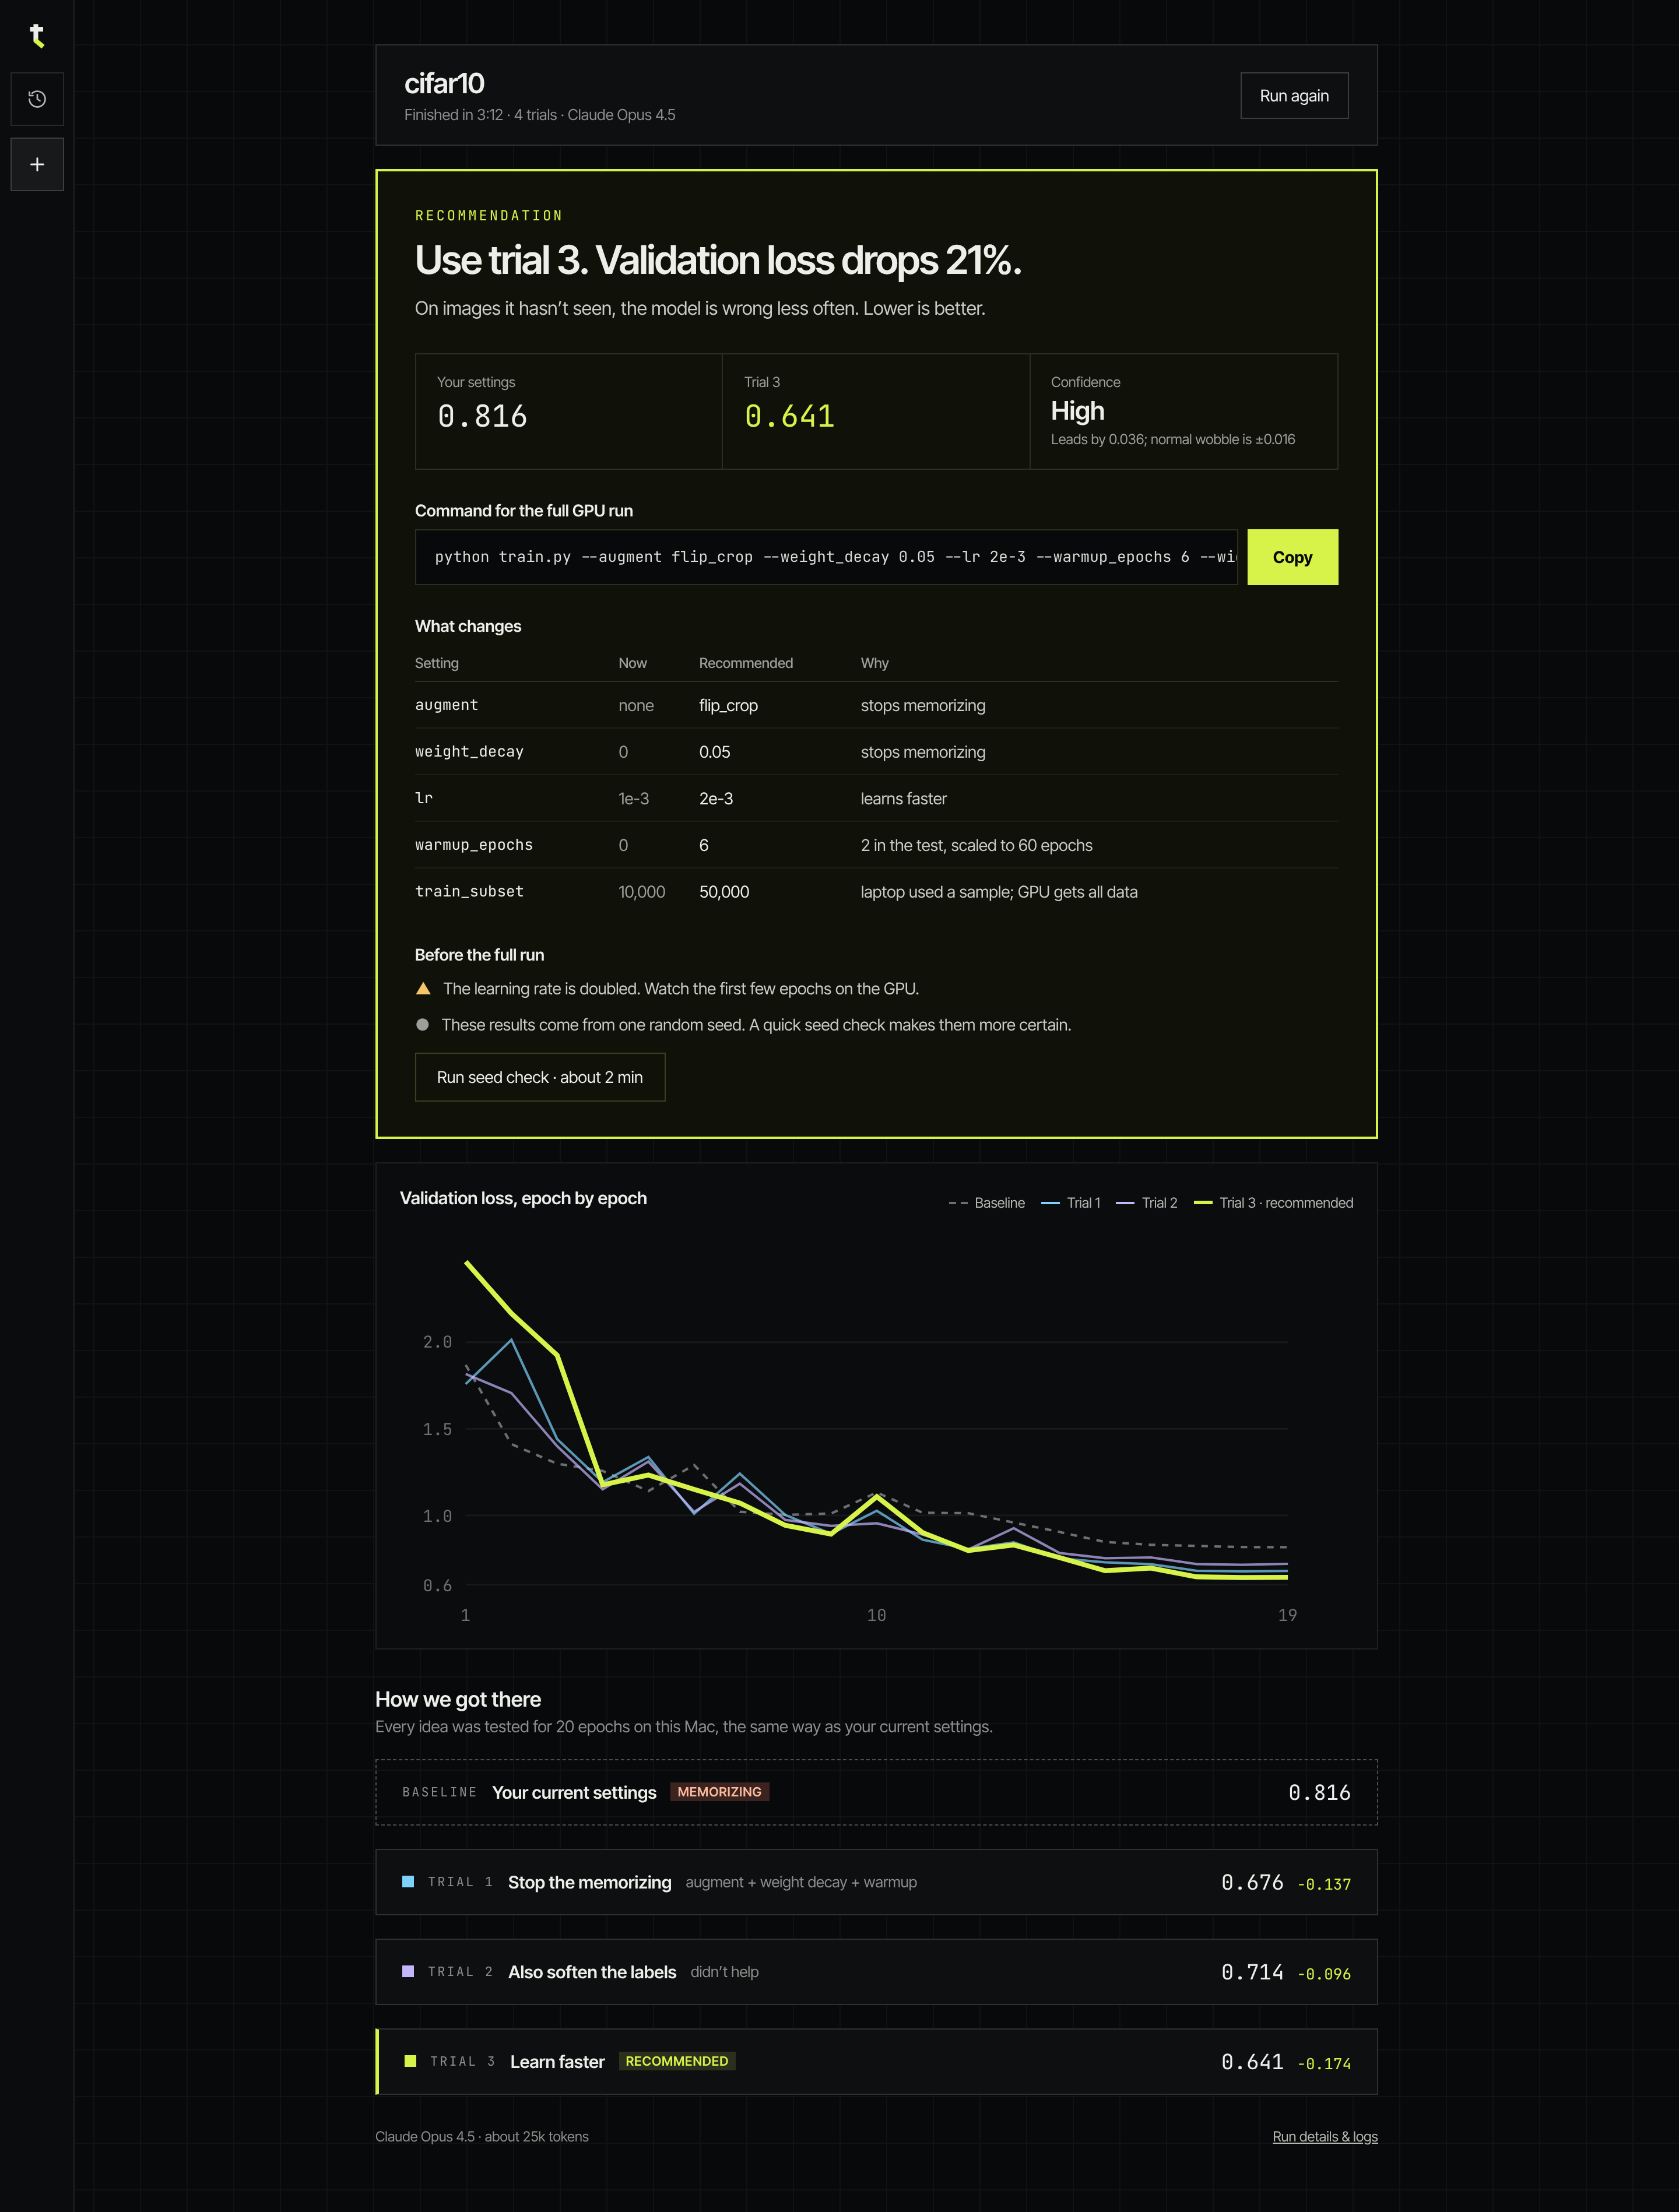Viewport: 1679px width, 2212px height.
Task: Click the python train.py command field
Action: [x=826, y=557]
